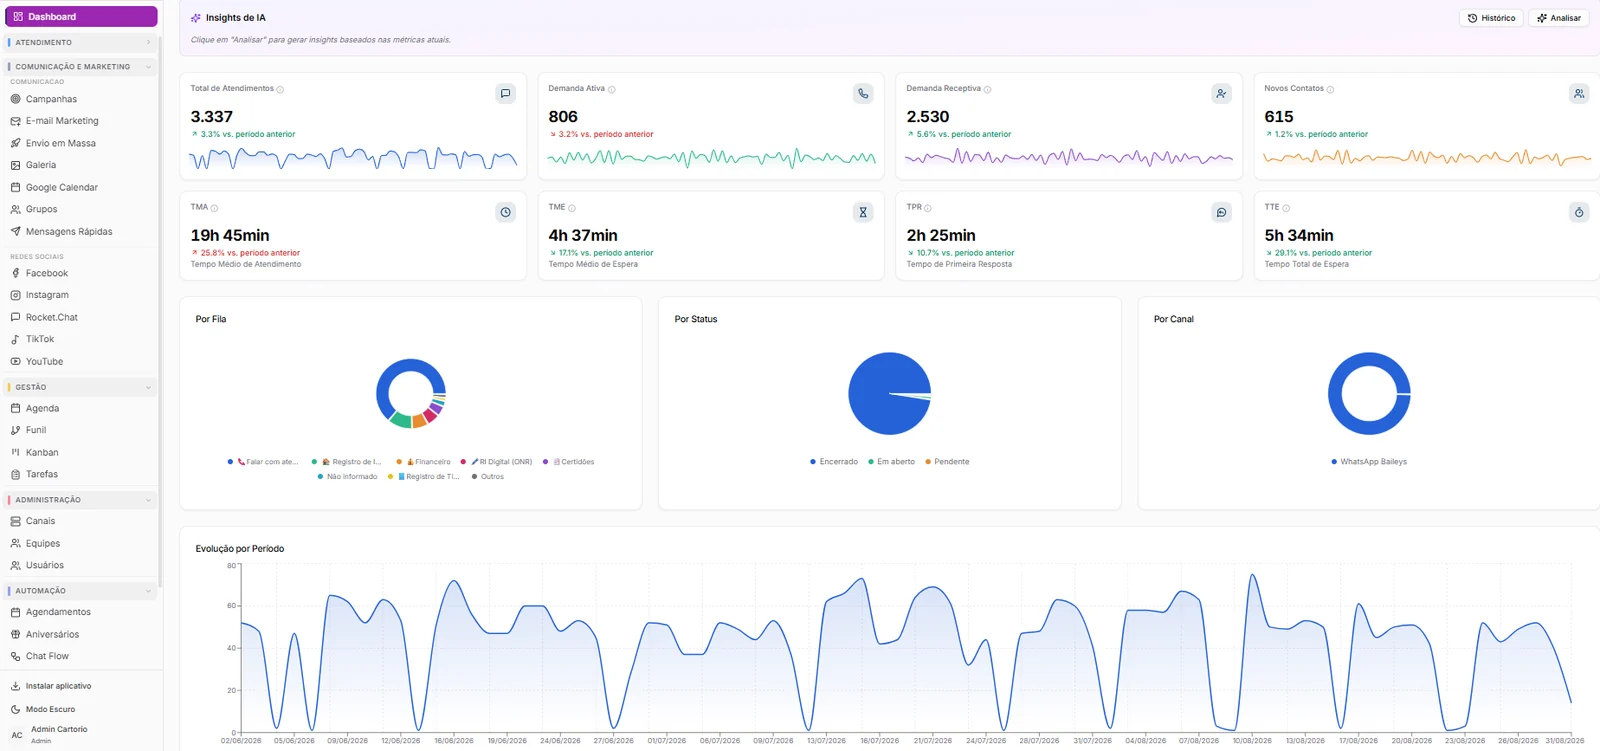This screenshot has width=1600, height=751.
Task: Click the Facebook icon in sidebar
Action: point(15,273)
